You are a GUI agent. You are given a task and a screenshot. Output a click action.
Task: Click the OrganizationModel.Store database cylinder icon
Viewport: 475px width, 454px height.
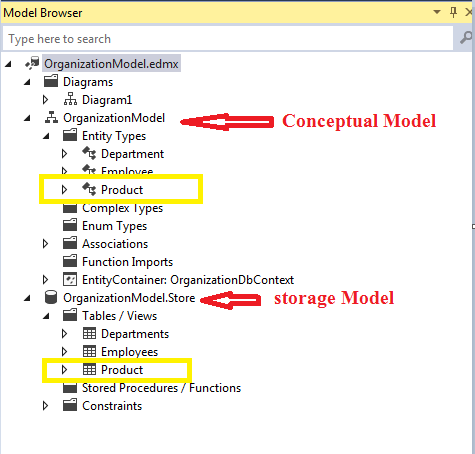click(51, 297)
